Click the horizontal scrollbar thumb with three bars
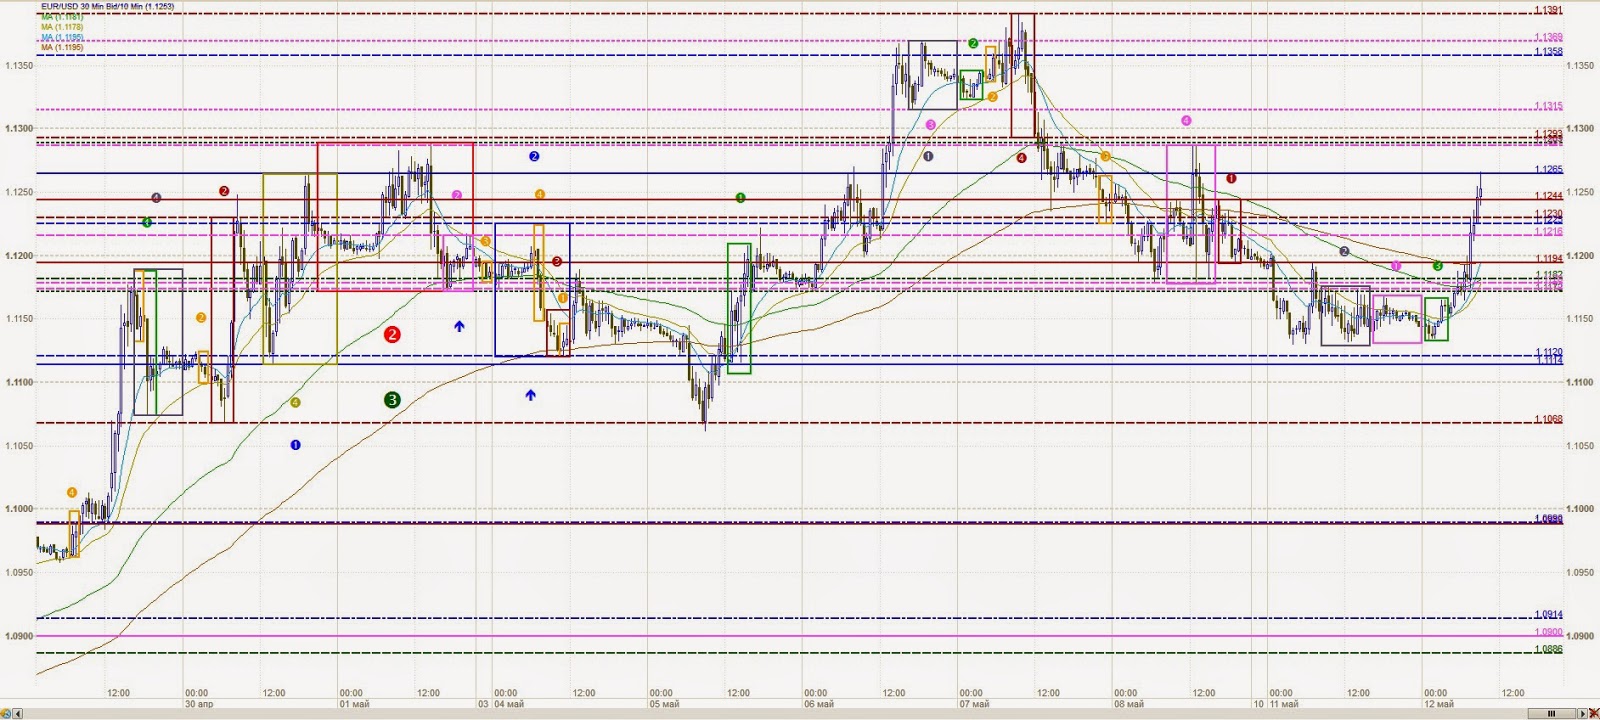This screenshot has height=720, width=1600. (x=1552, y=713)
